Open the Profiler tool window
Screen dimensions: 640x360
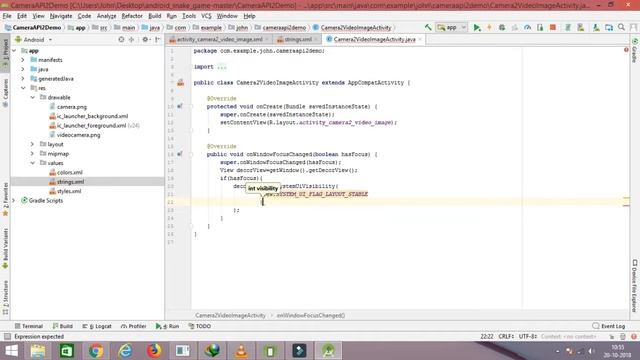(x=133, y=326)
